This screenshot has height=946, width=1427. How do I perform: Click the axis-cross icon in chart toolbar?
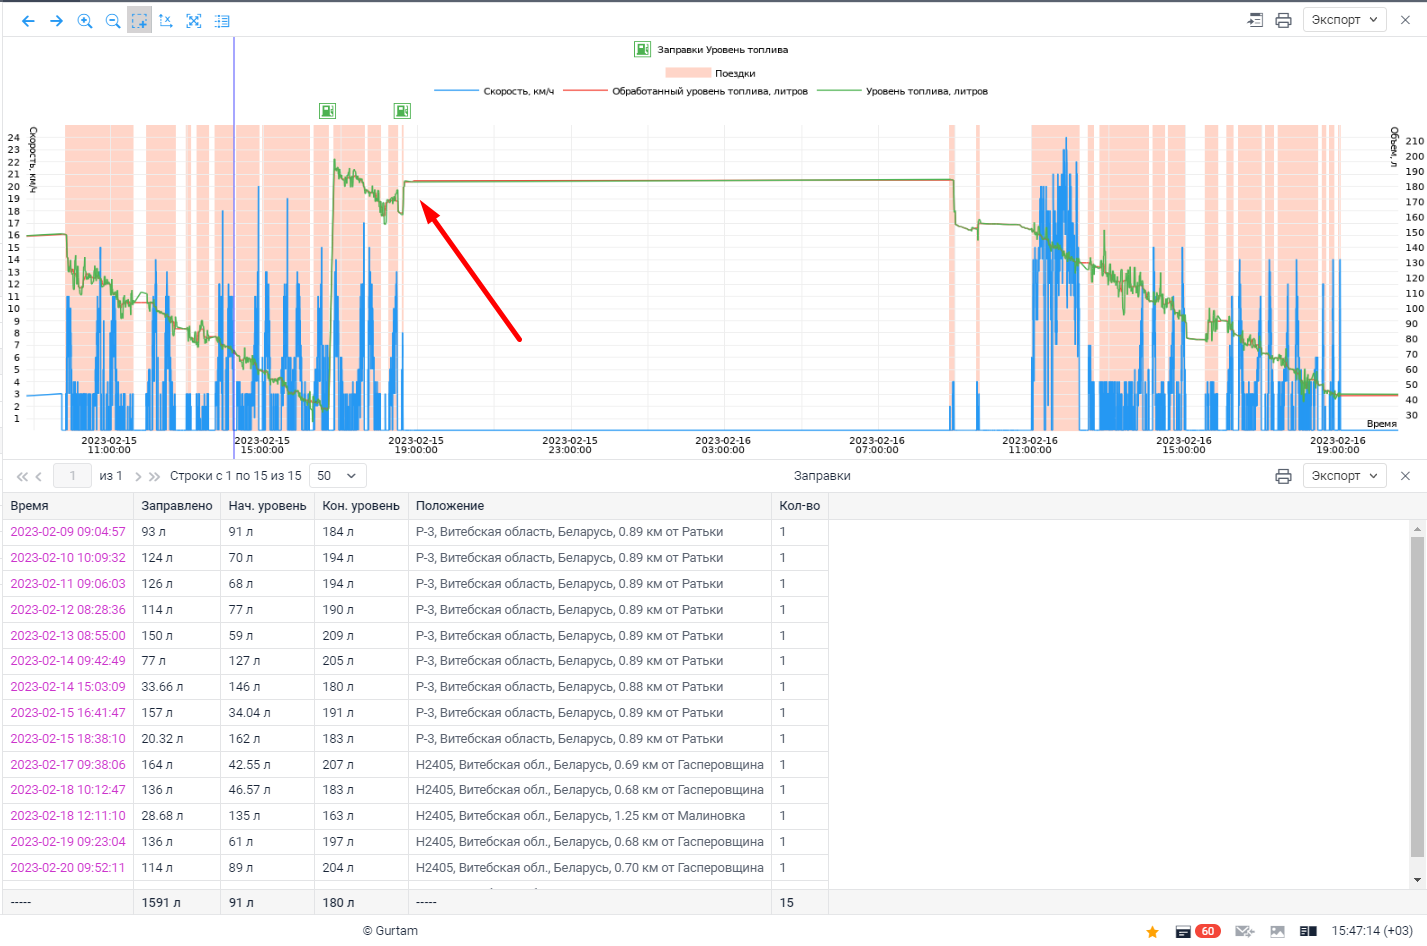tap(166, 21)
